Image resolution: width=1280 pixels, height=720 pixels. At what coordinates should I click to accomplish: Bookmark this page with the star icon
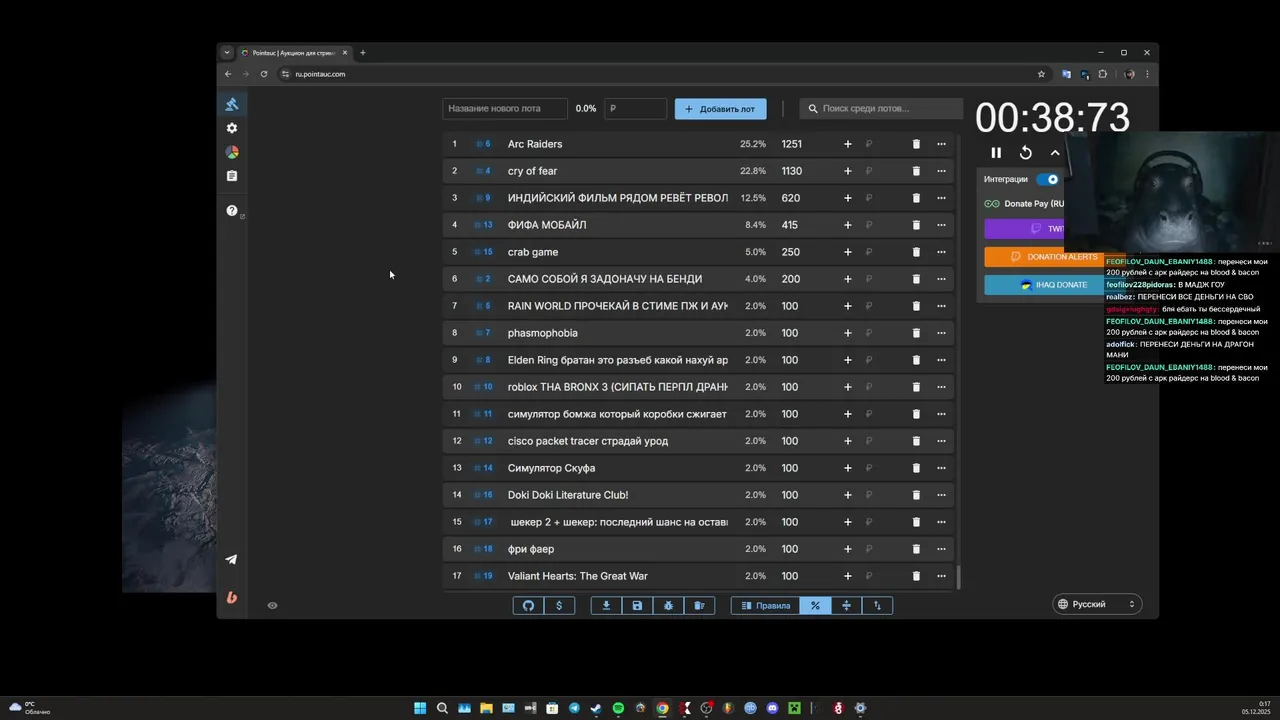coord(1041,74)
